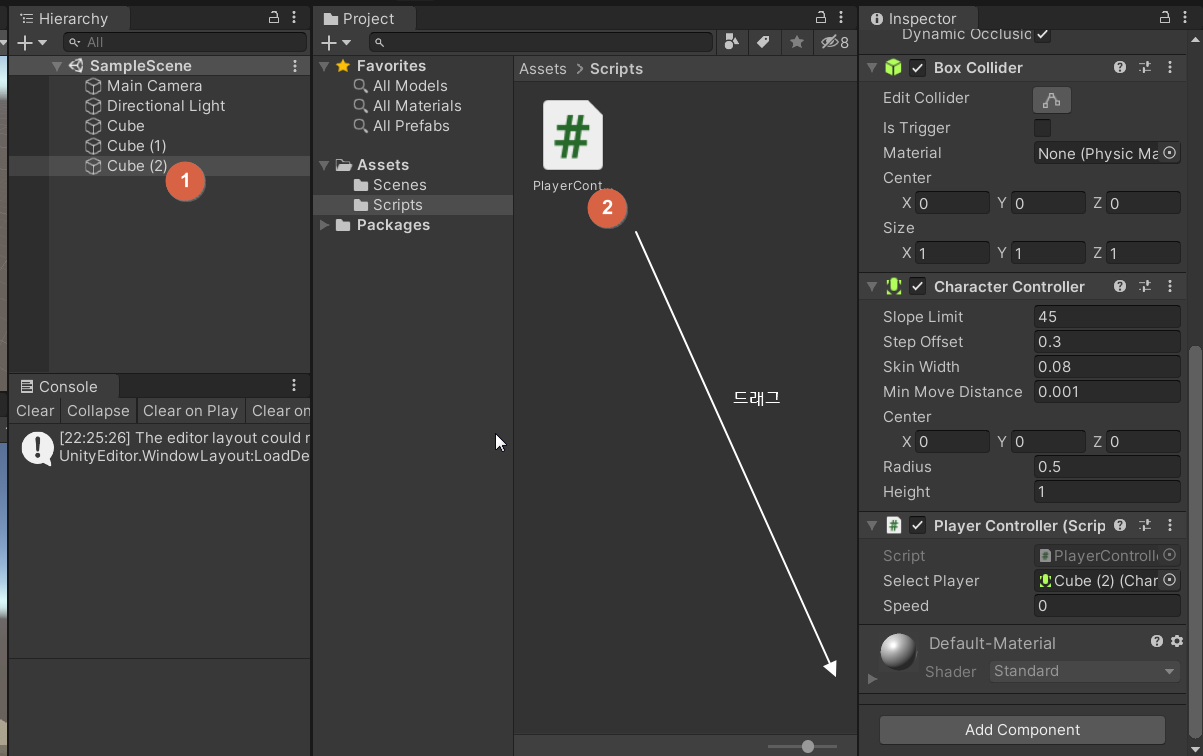Disable the Box Collider component
Screen dimensions: 1203x756
(x=917, y=68)
